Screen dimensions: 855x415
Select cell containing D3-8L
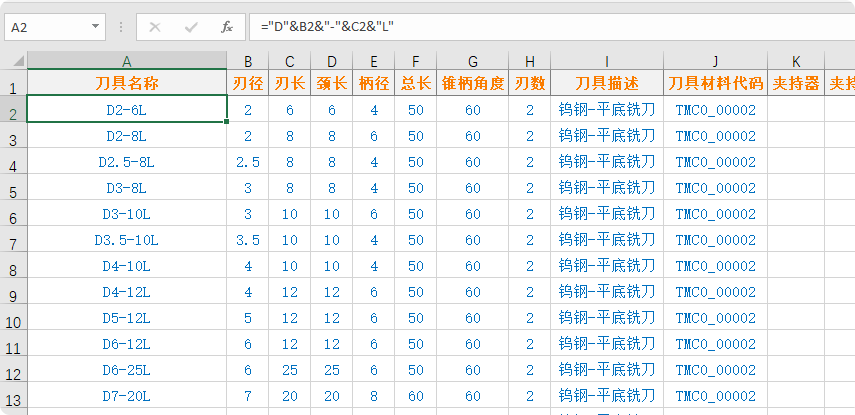[127, 187]
